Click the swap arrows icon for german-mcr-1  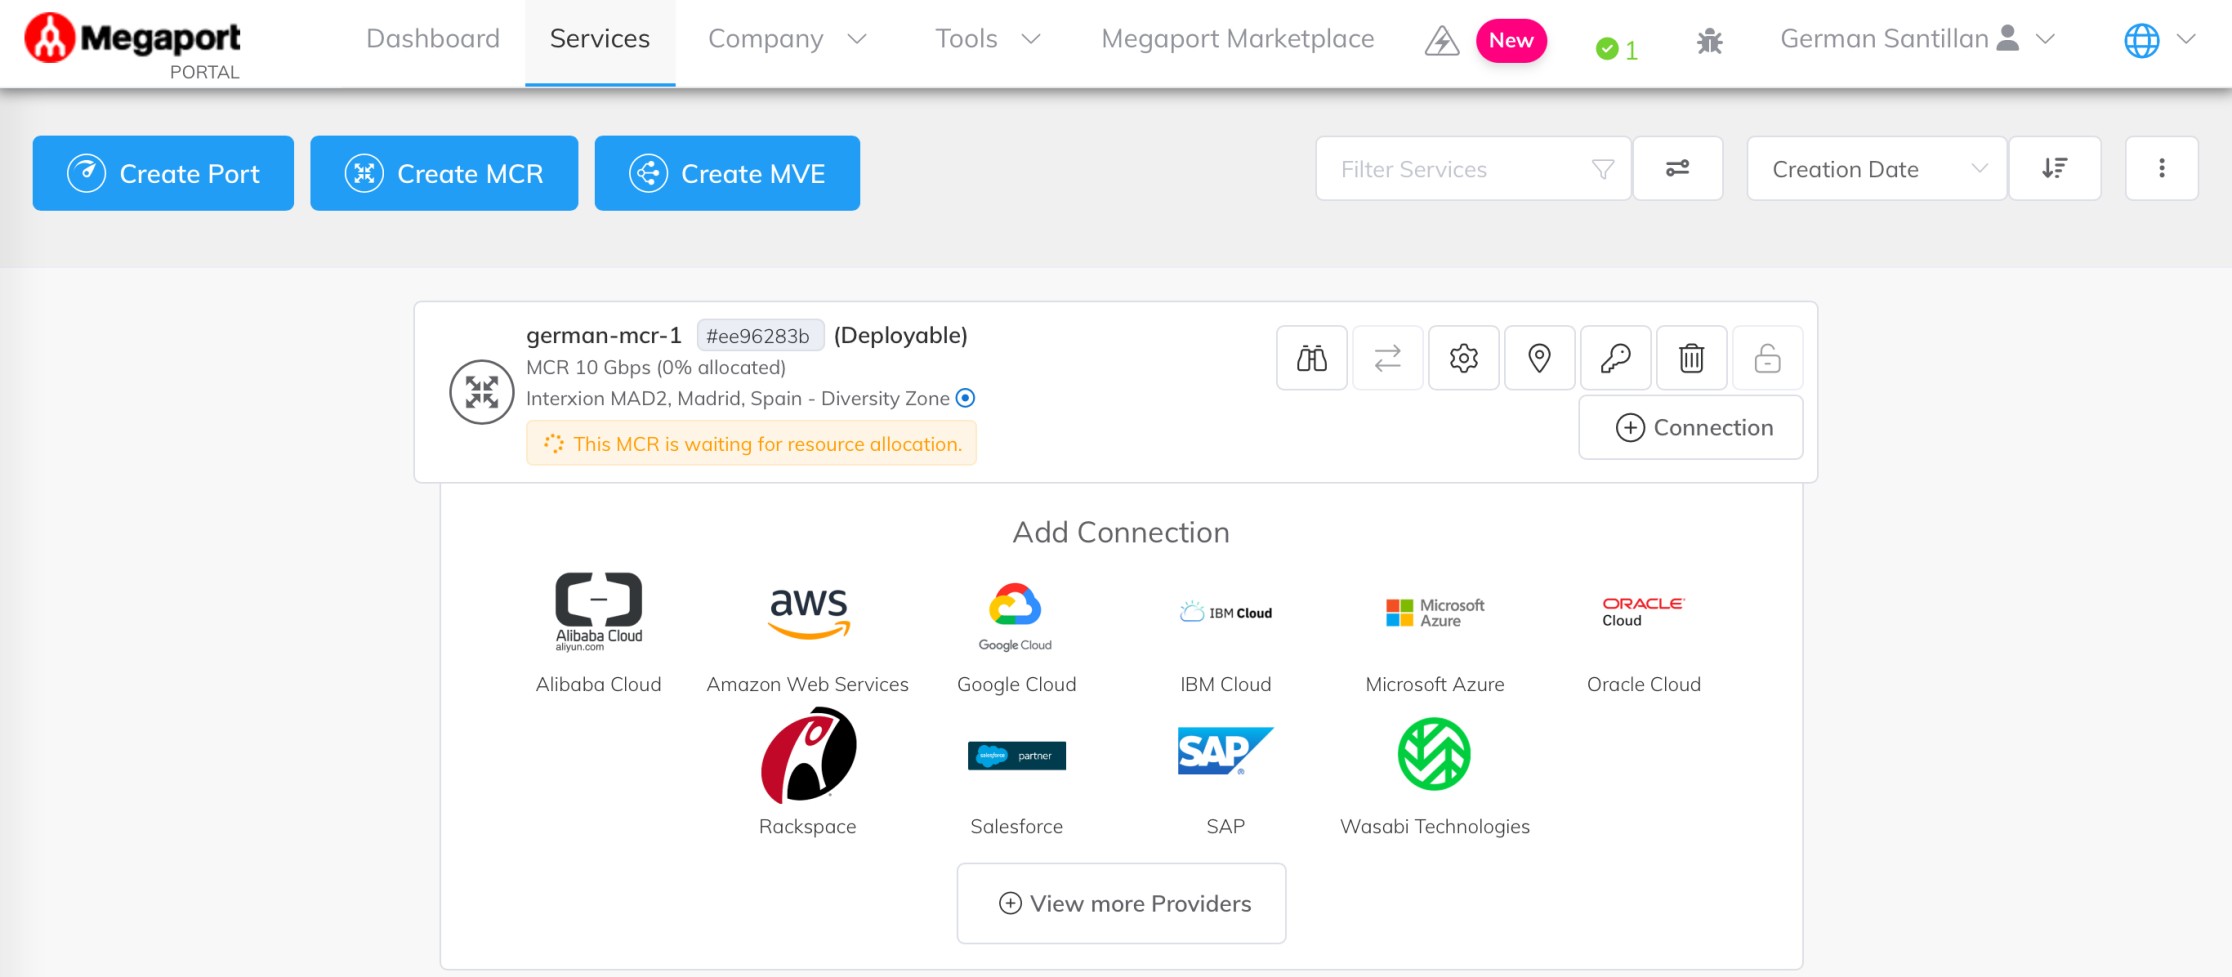[1388, 358]
